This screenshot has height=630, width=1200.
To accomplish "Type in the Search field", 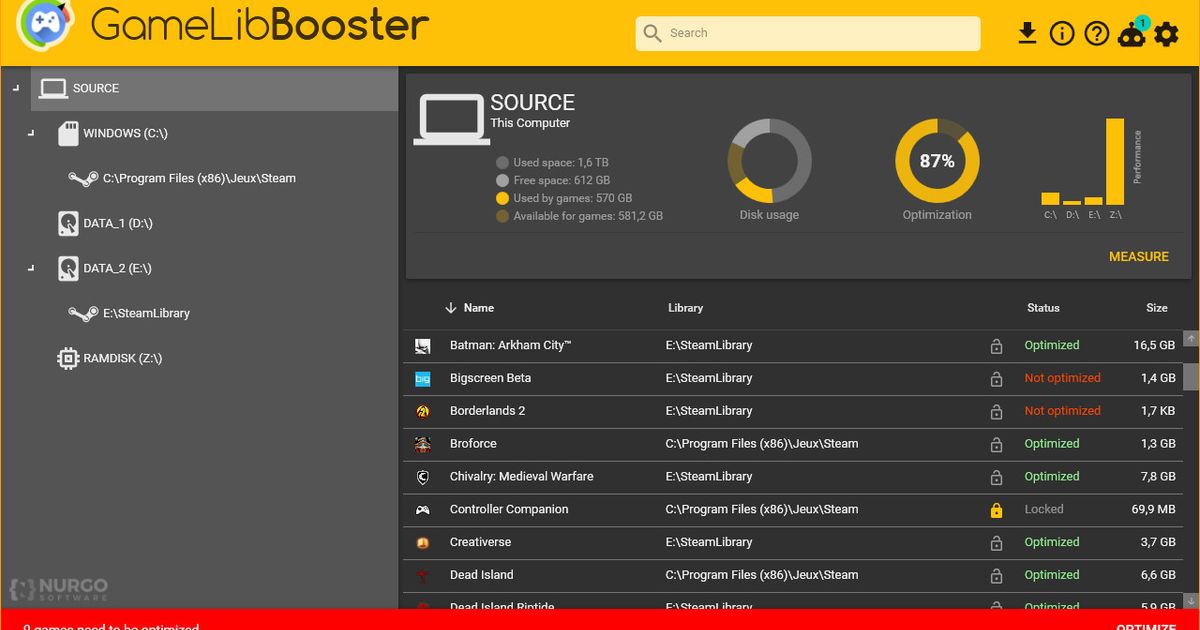I will 808,33.
